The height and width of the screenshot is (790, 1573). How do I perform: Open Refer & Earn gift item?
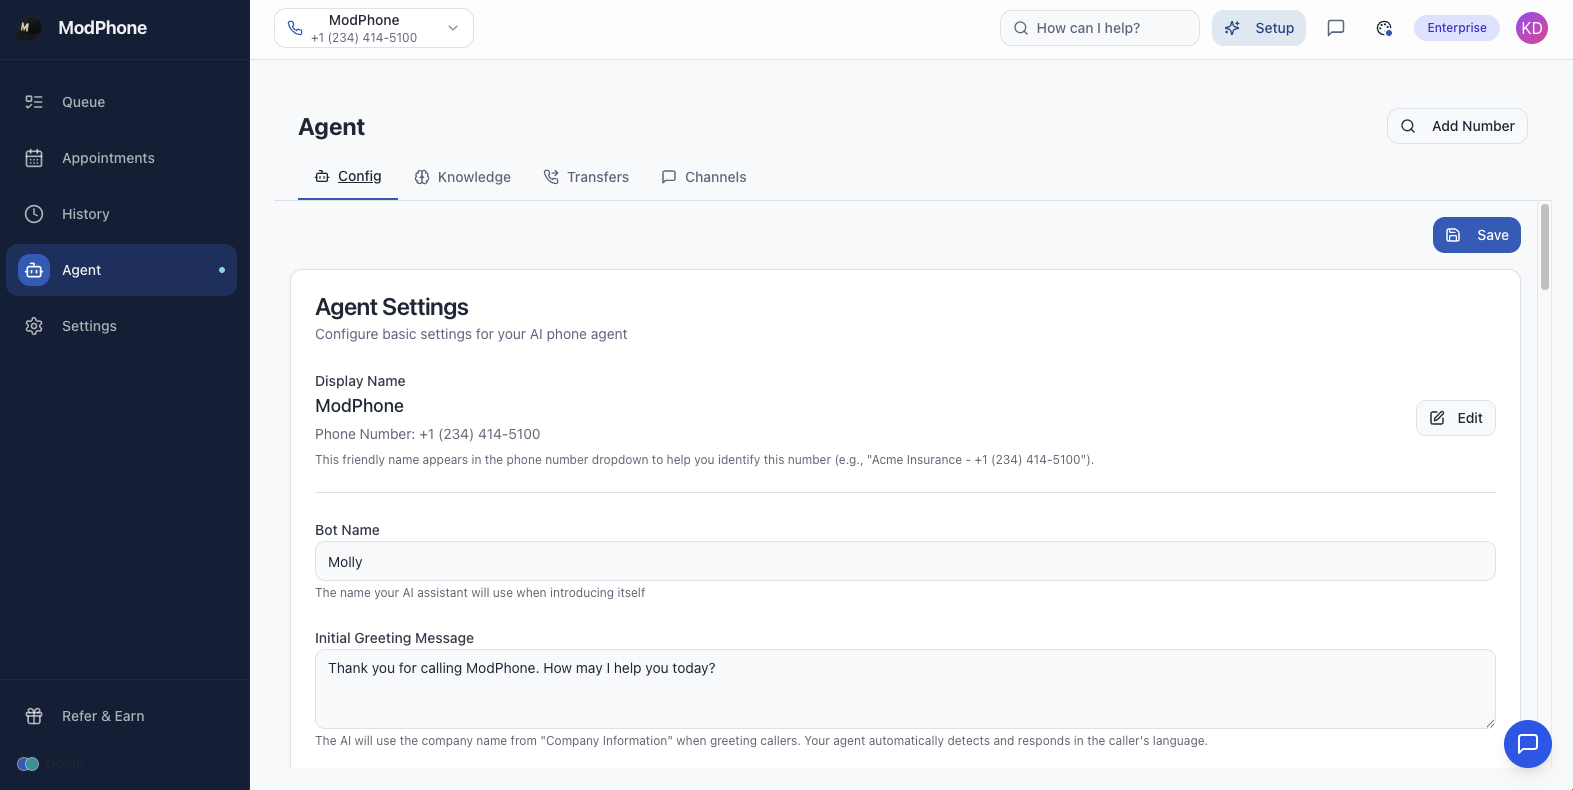click(122, 716)
